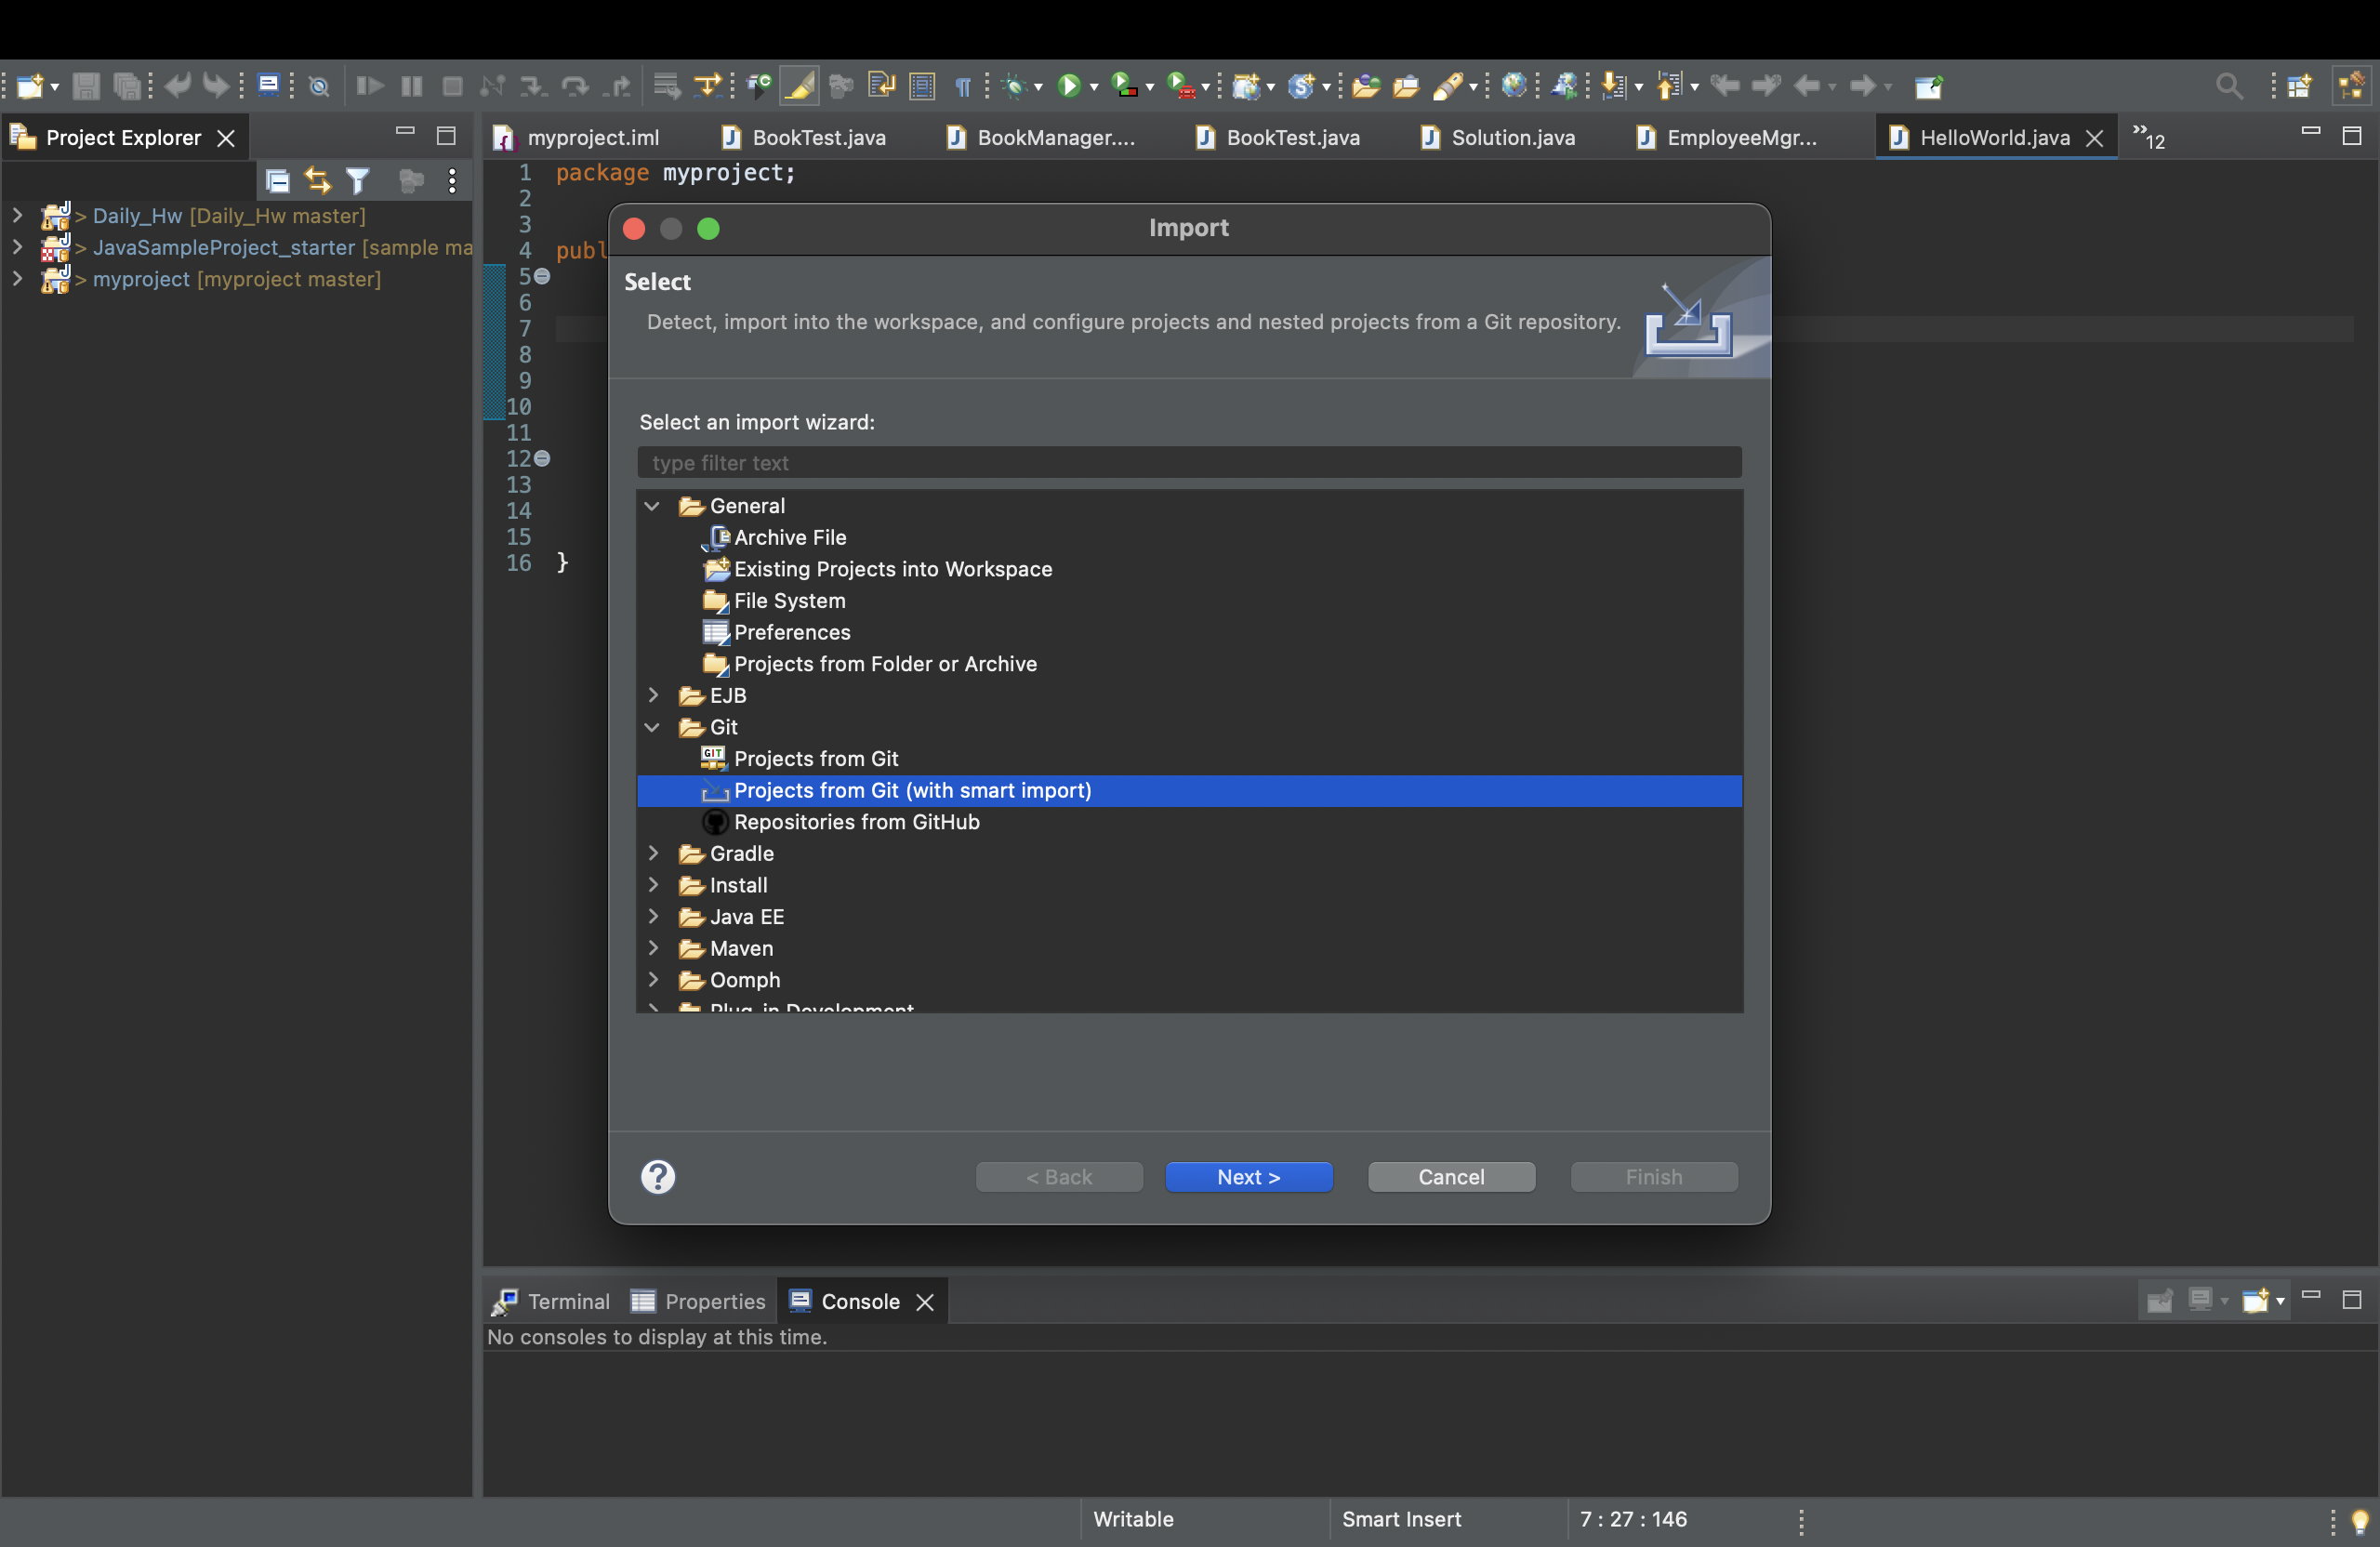Toggle Block Selection Mode icon

click(x=922, y=86)
